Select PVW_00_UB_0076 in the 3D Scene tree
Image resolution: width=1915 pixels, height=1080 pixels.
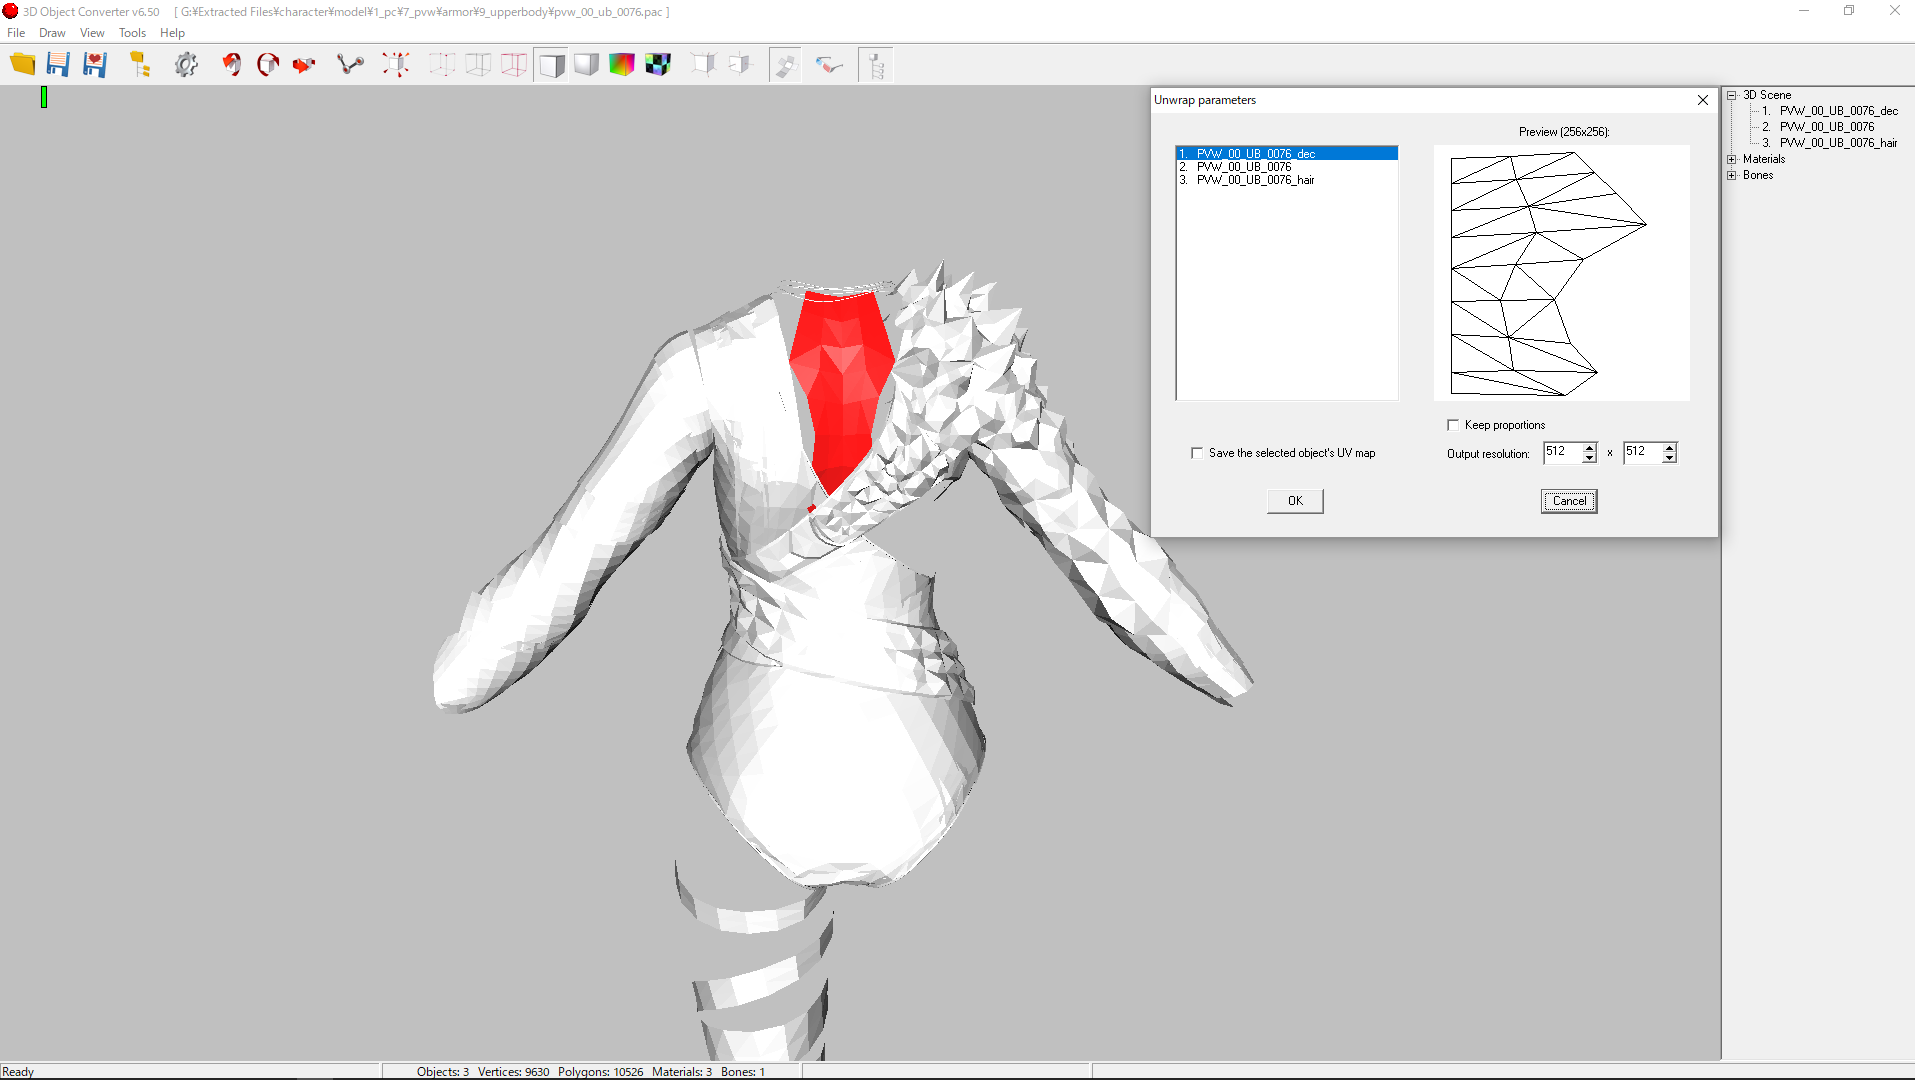tap(1826, 127)
